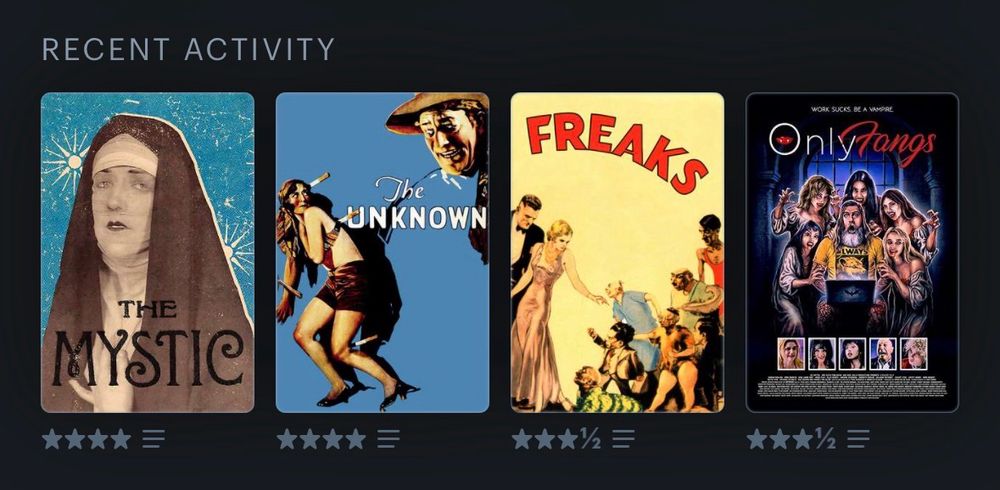Click the Recent Activity heading
Screen dimensions: 1000x490
click(188, 49)
